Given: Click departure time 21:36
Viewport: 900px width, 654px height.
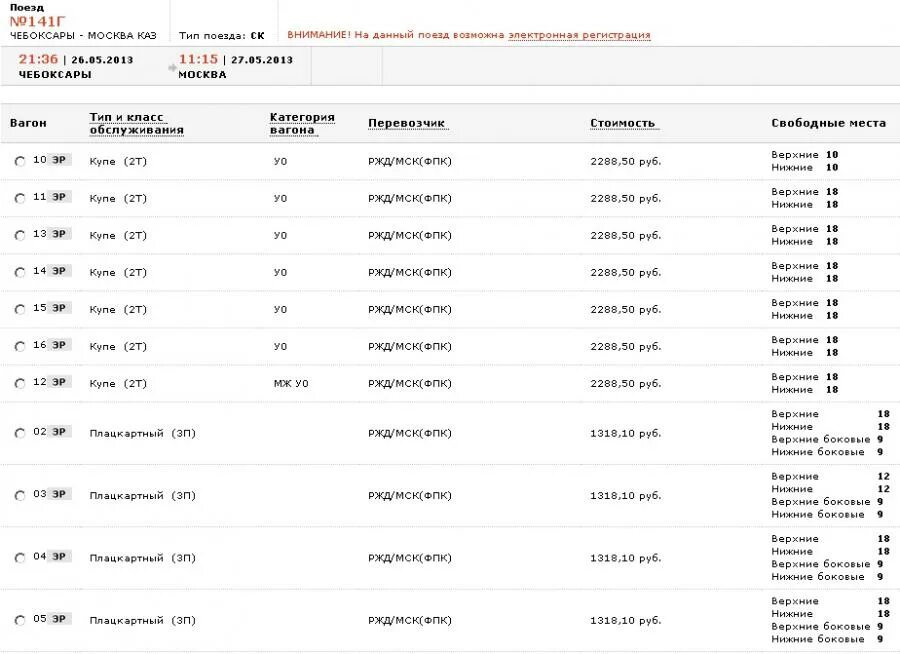Looking at the screenshot, I should (x=38, y=59).
